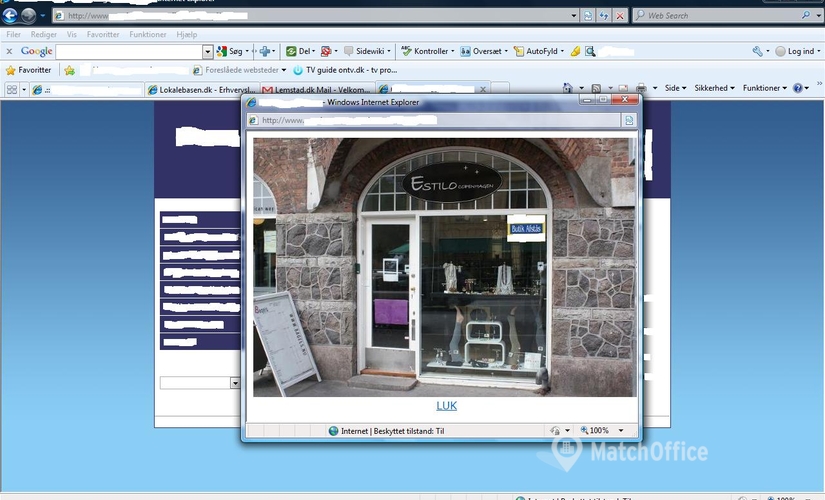Open the Side dropdown menu

pos(675,88)
